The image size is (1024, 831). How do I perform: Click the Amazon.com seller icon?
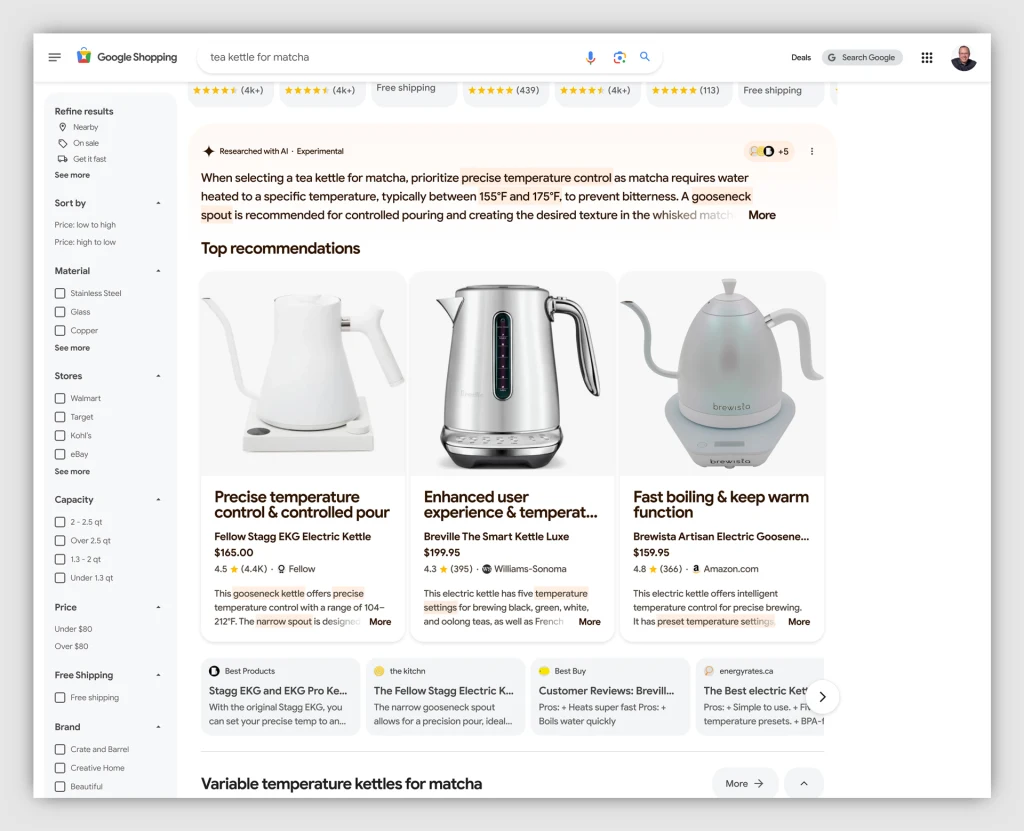[696, 569]
